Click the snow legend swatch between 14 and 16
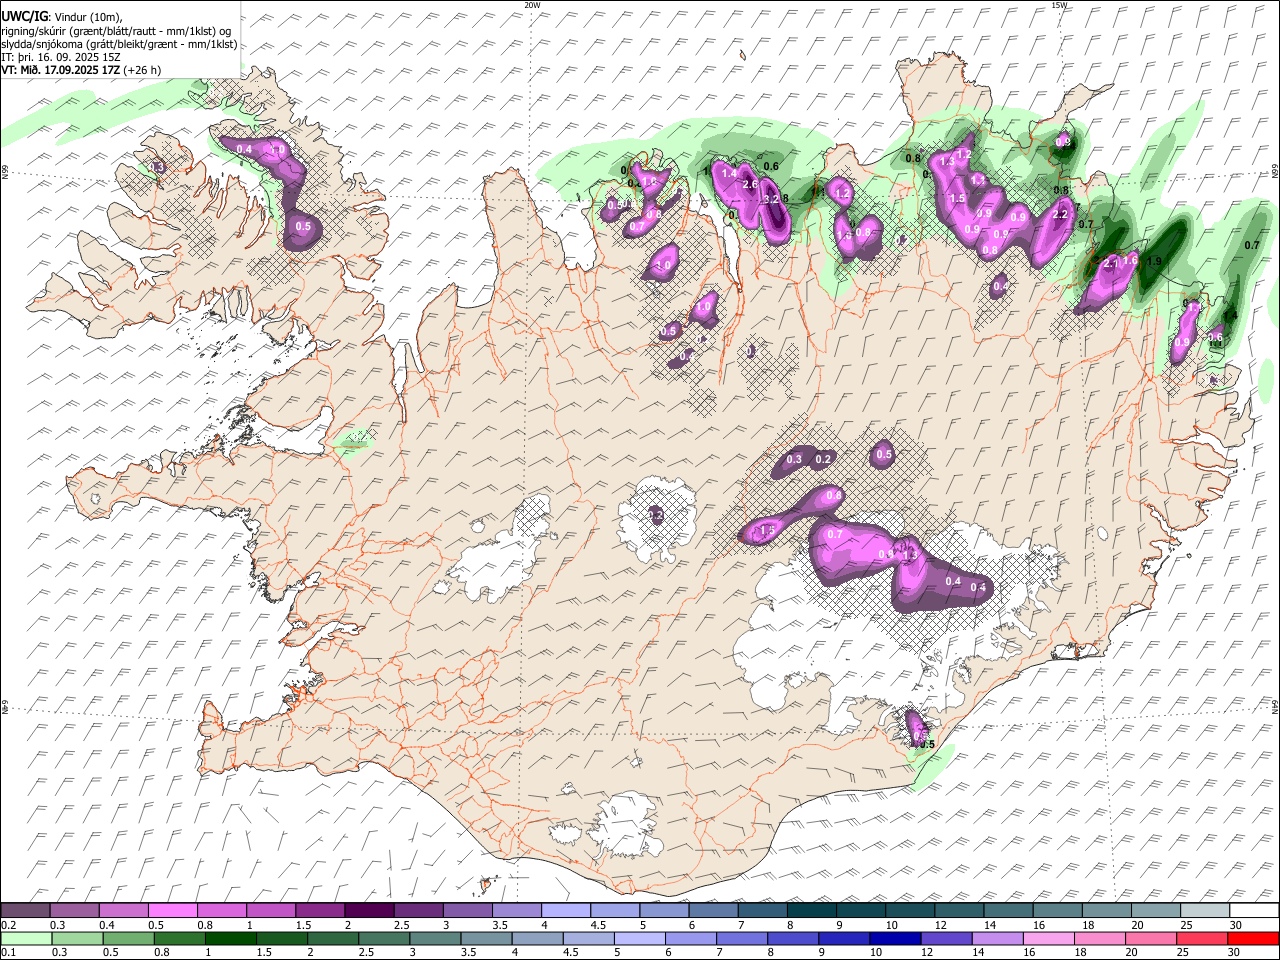This screenshot has height=960, width=1280. pos(1008,911)
